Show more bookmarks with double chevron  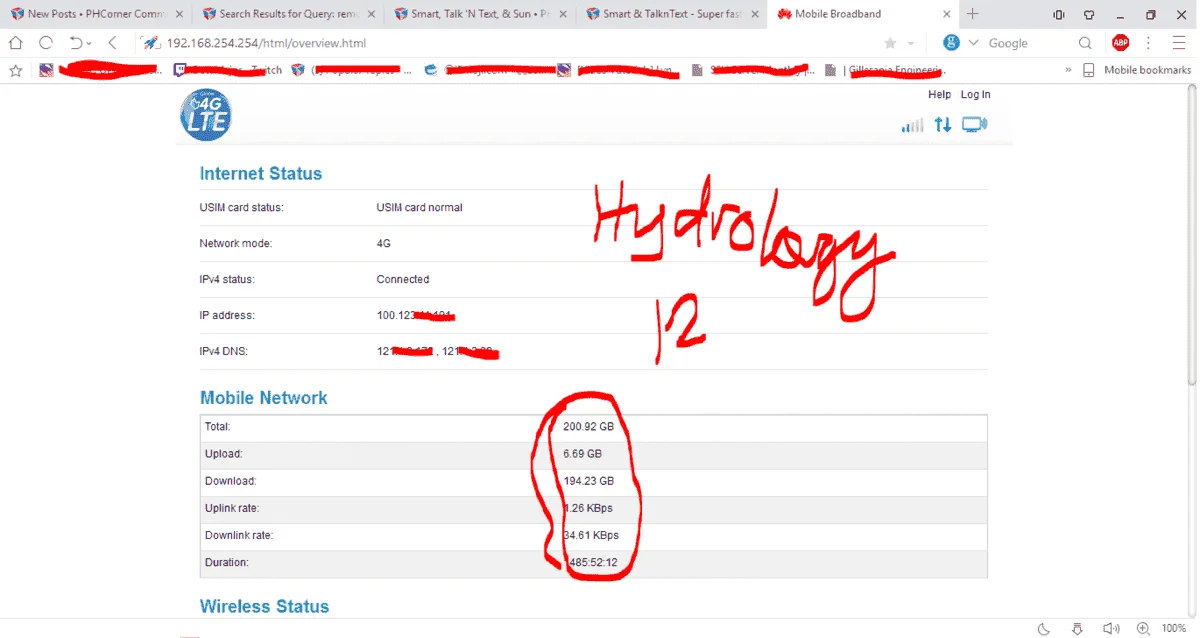(1068, 70)
